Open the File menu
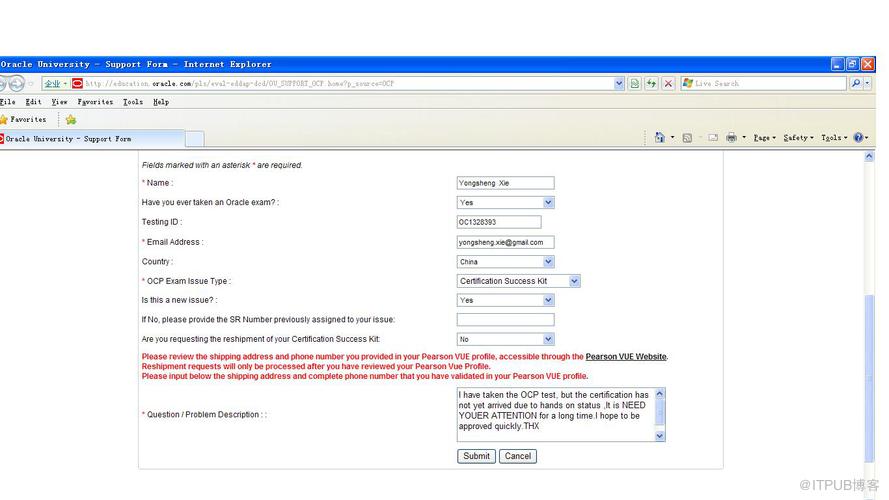 click(x=7, y=102)
